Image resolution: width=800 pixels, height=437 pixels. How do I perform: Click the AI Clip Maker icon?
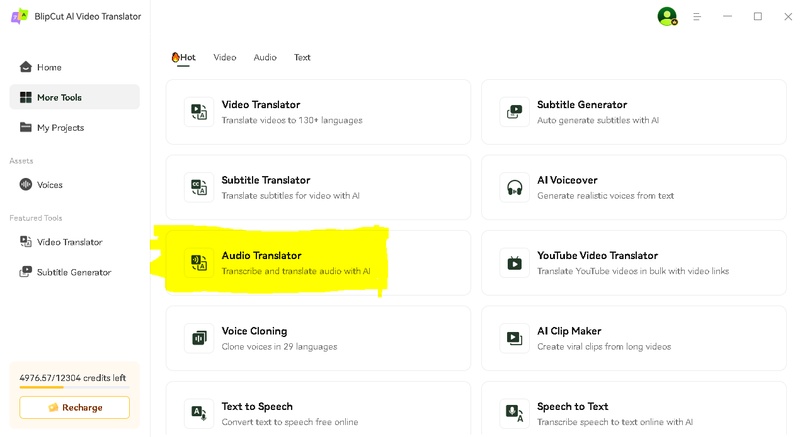click(514, 338)
